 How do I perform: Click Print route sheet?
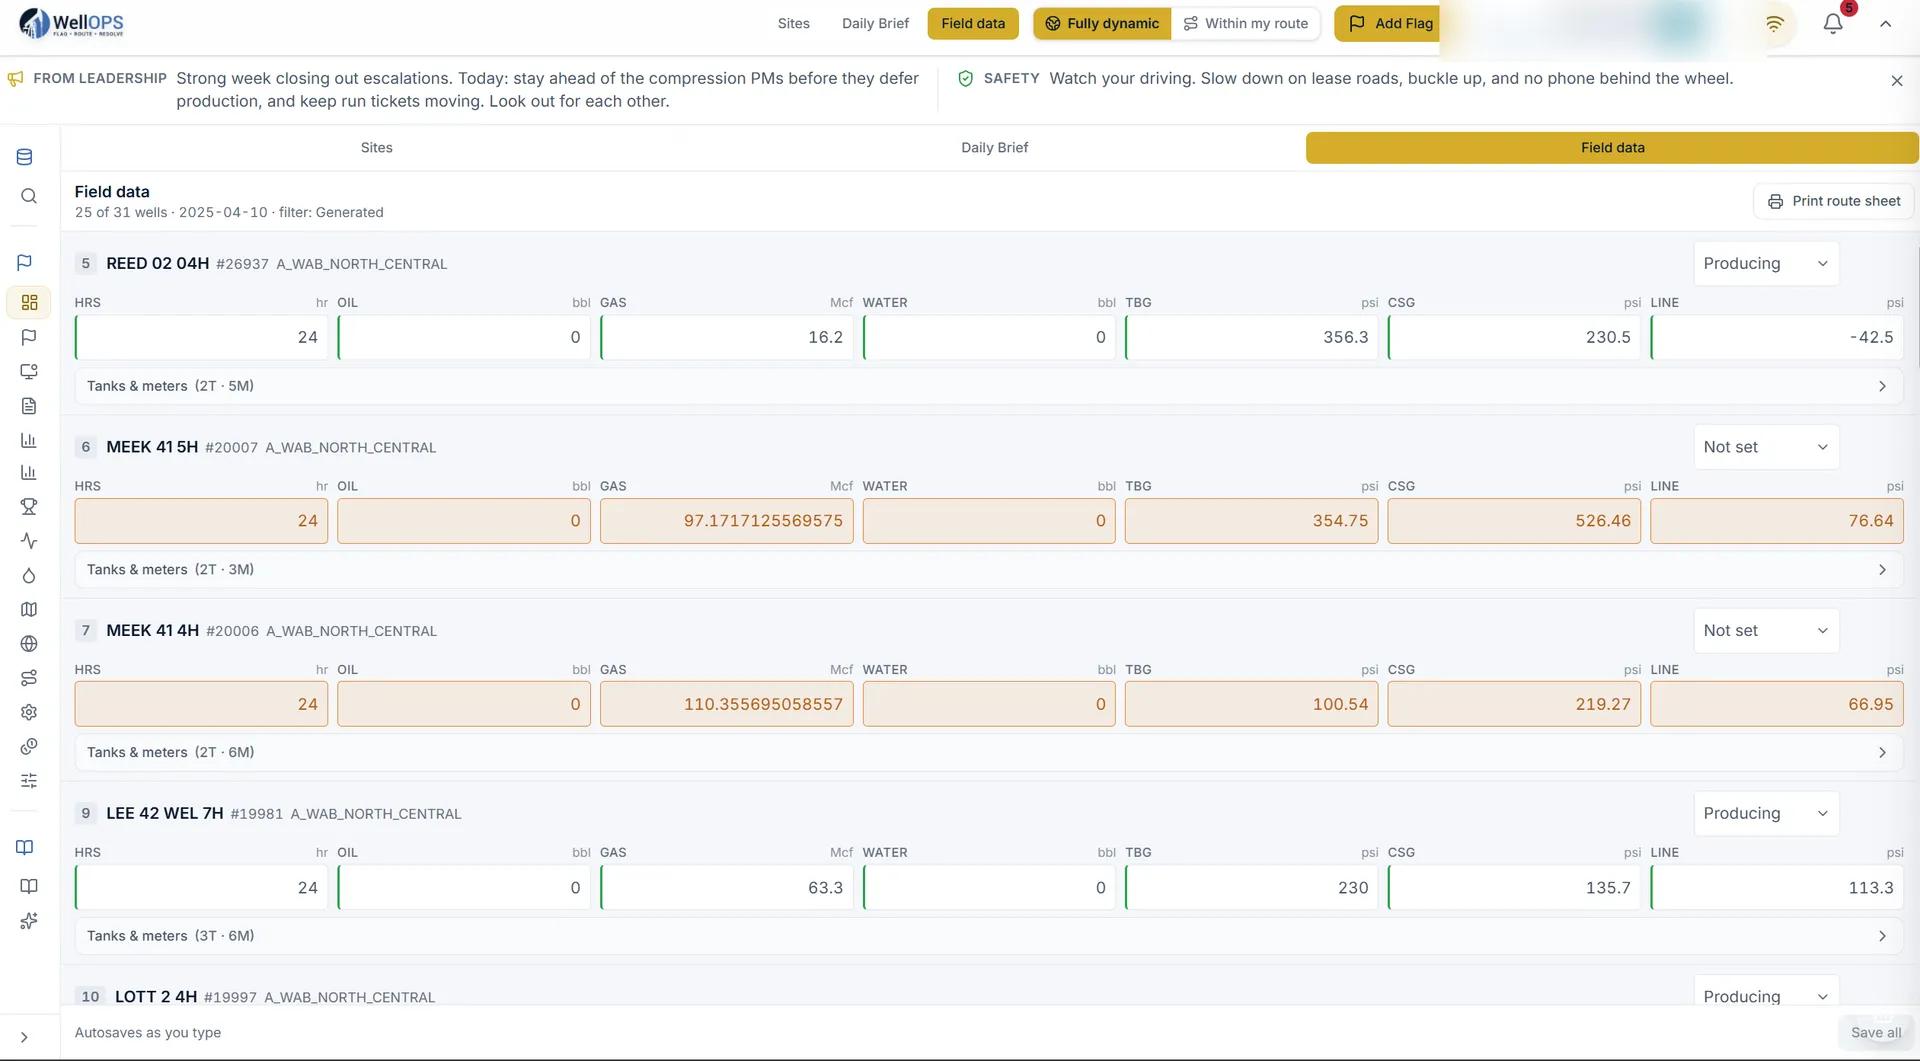(1833, 201)
